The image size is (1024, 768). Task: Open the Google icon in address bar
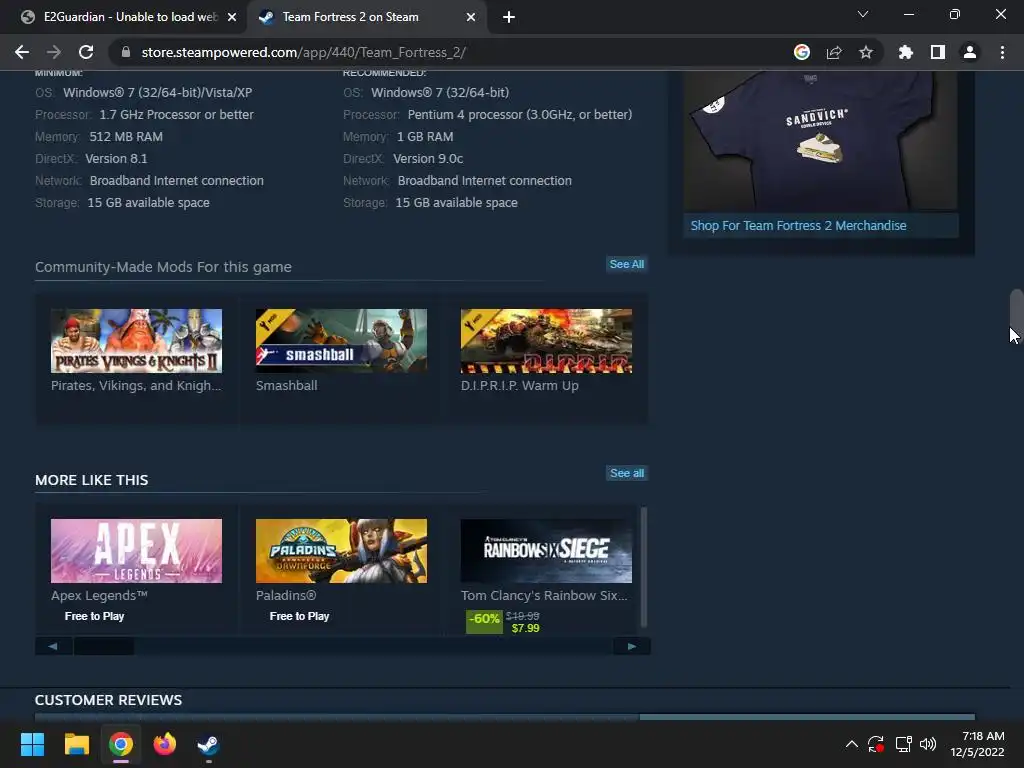pyautogui.click(x=801, y=52)
